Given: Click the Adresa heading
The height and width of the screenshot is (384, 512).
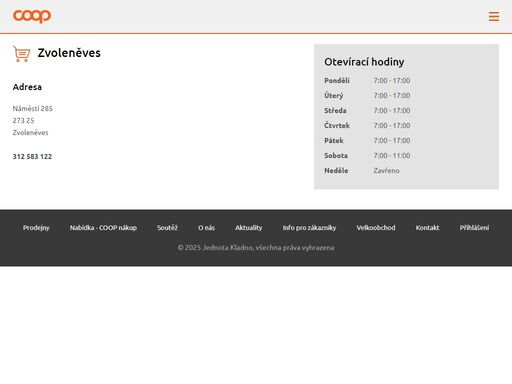Looking at the screenshot, I should tap(27, 87).
